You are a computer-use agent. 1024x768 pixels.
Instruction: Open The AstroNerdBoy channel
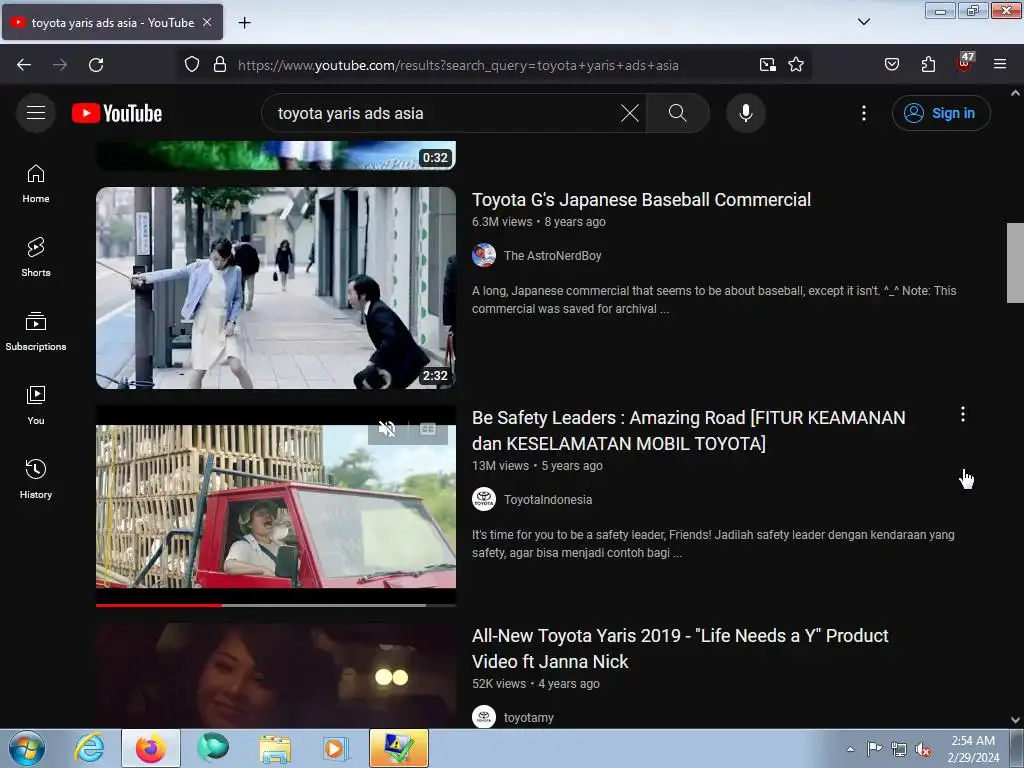pos(552,256)
